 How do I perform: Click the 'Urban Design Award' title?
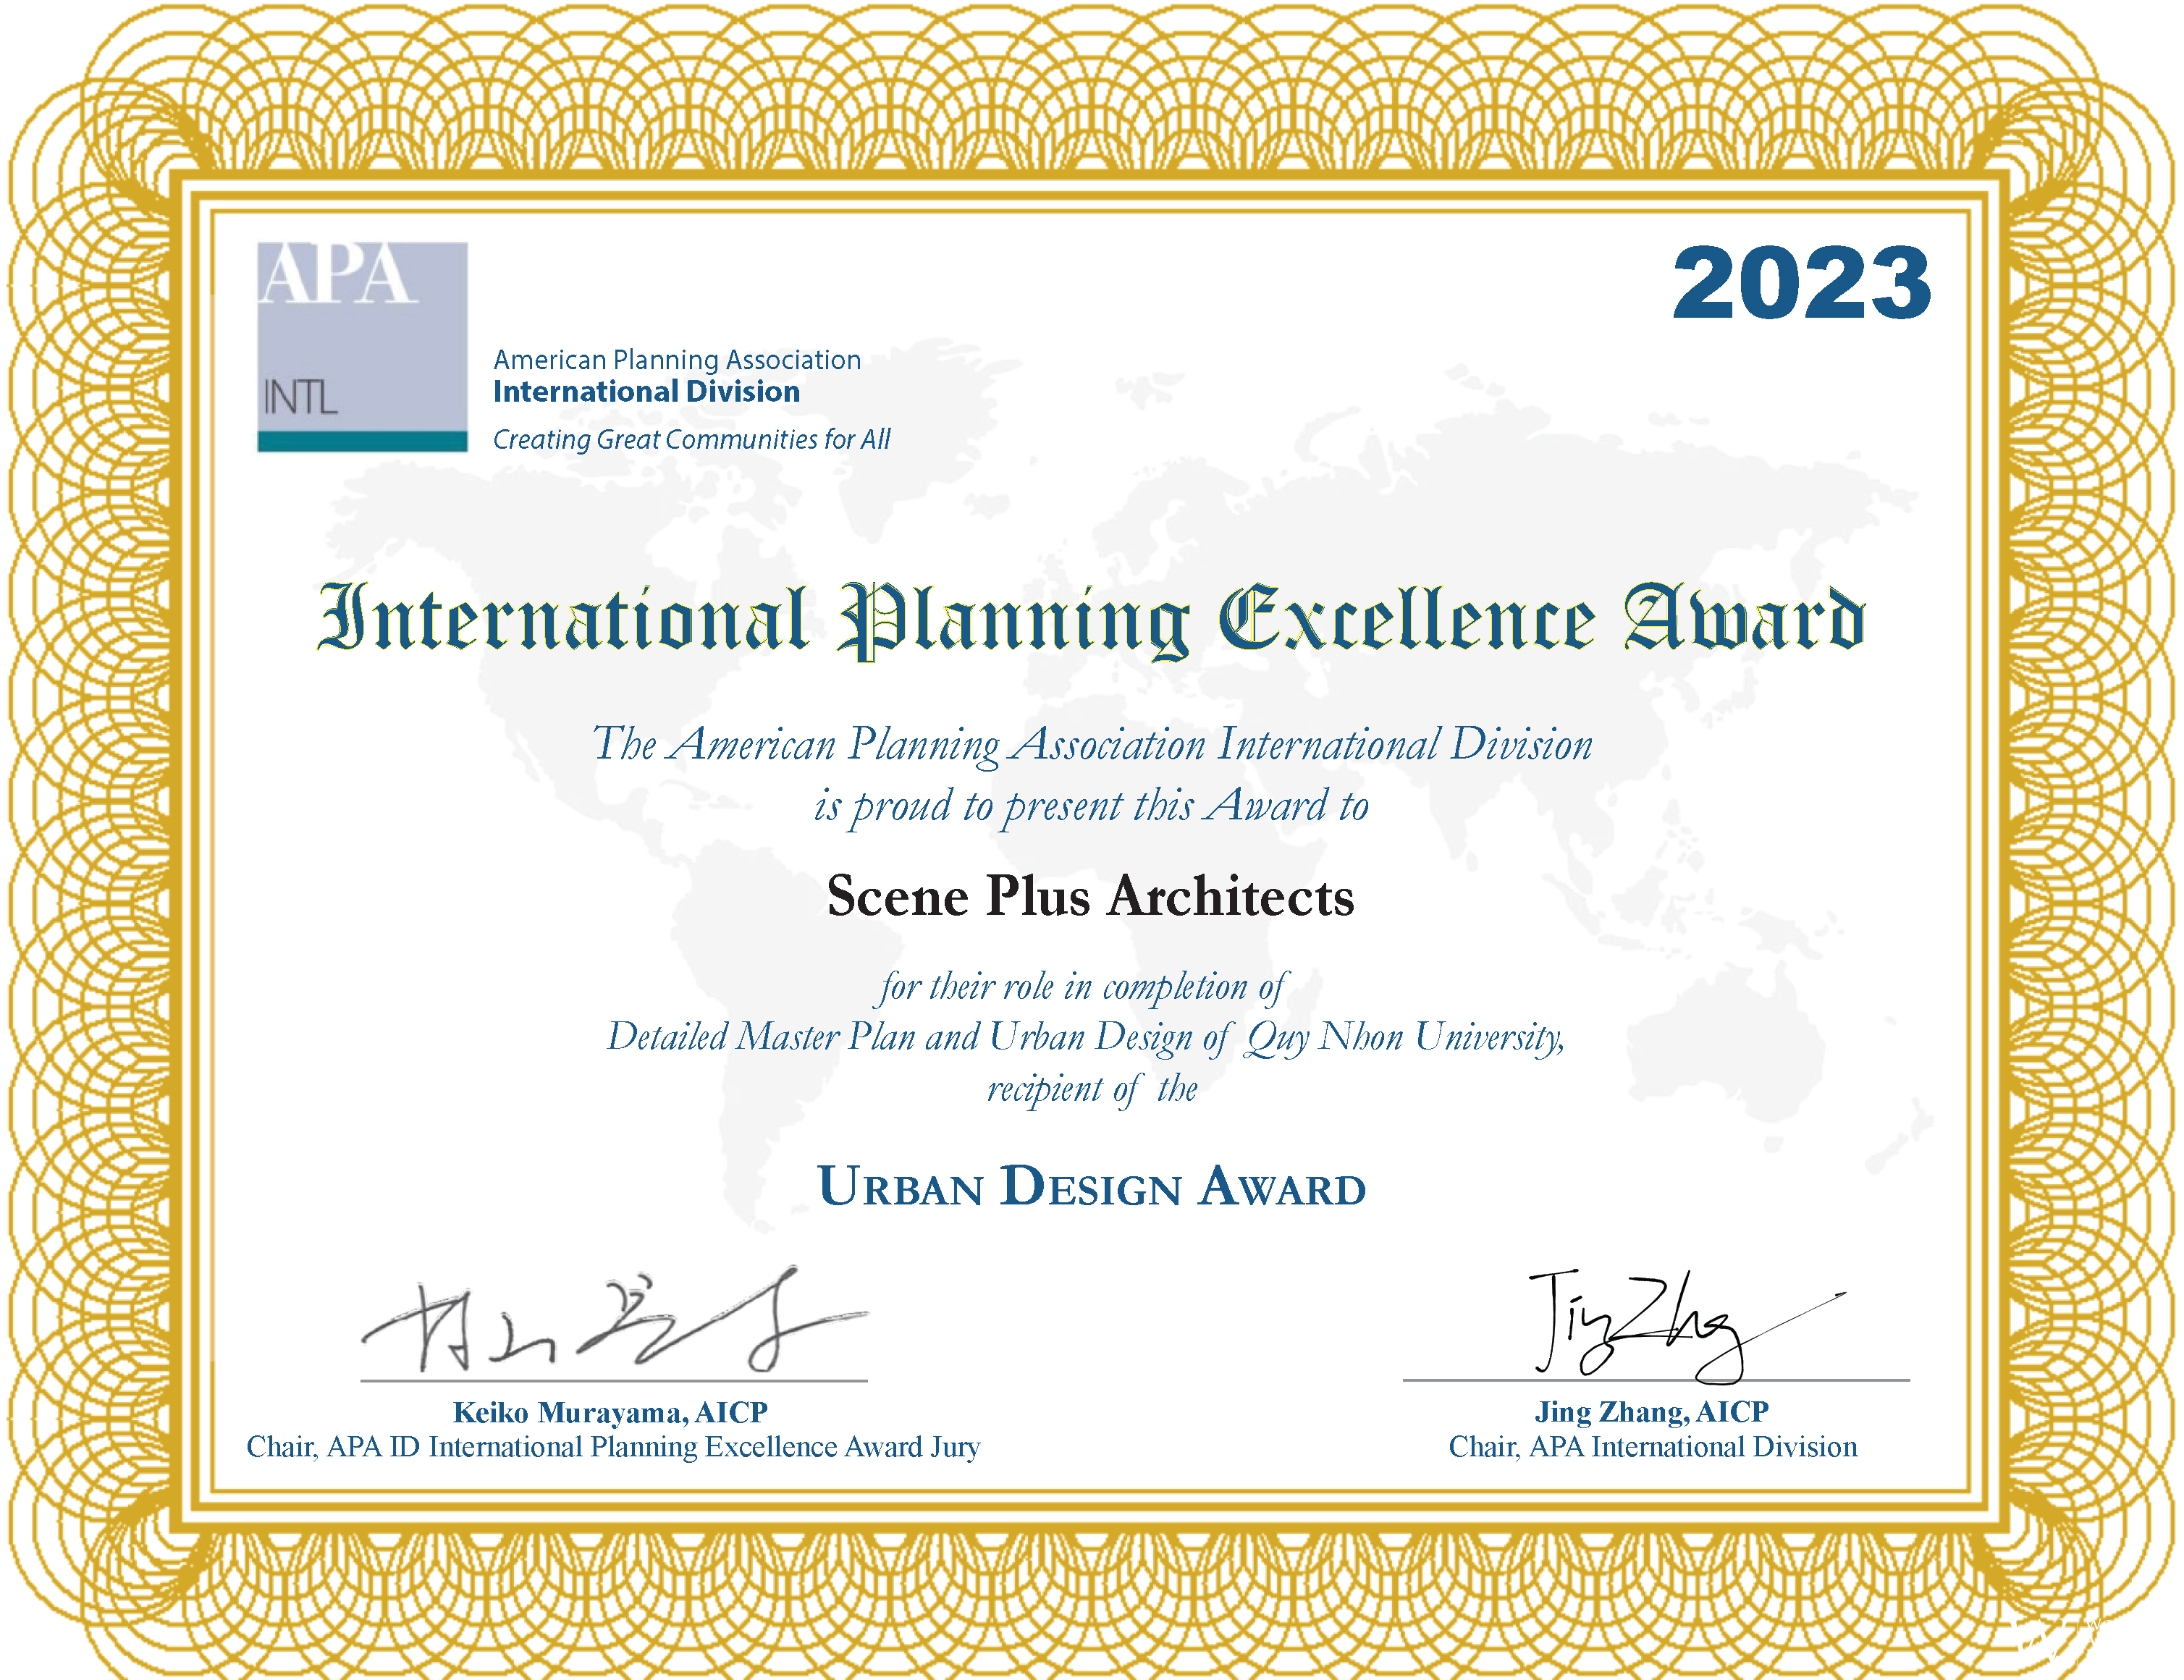click(1092, 1187)
